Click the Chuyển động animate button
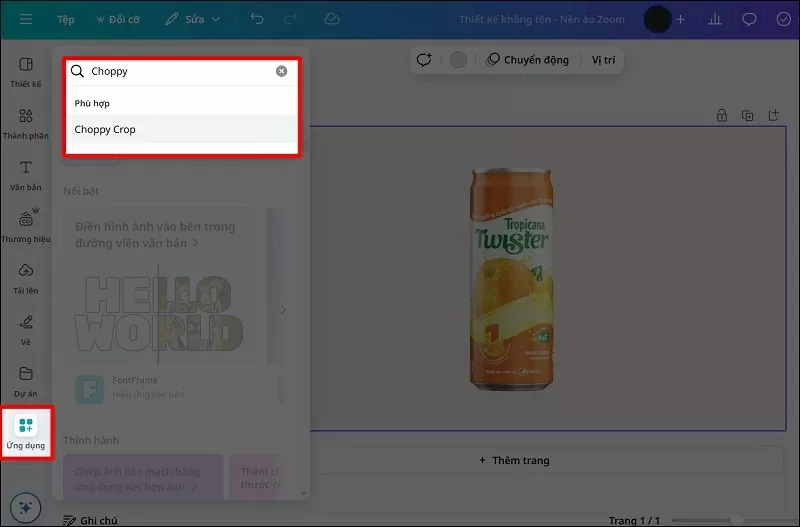The height and width of the screenshot is (527, 800). (527, 60)
